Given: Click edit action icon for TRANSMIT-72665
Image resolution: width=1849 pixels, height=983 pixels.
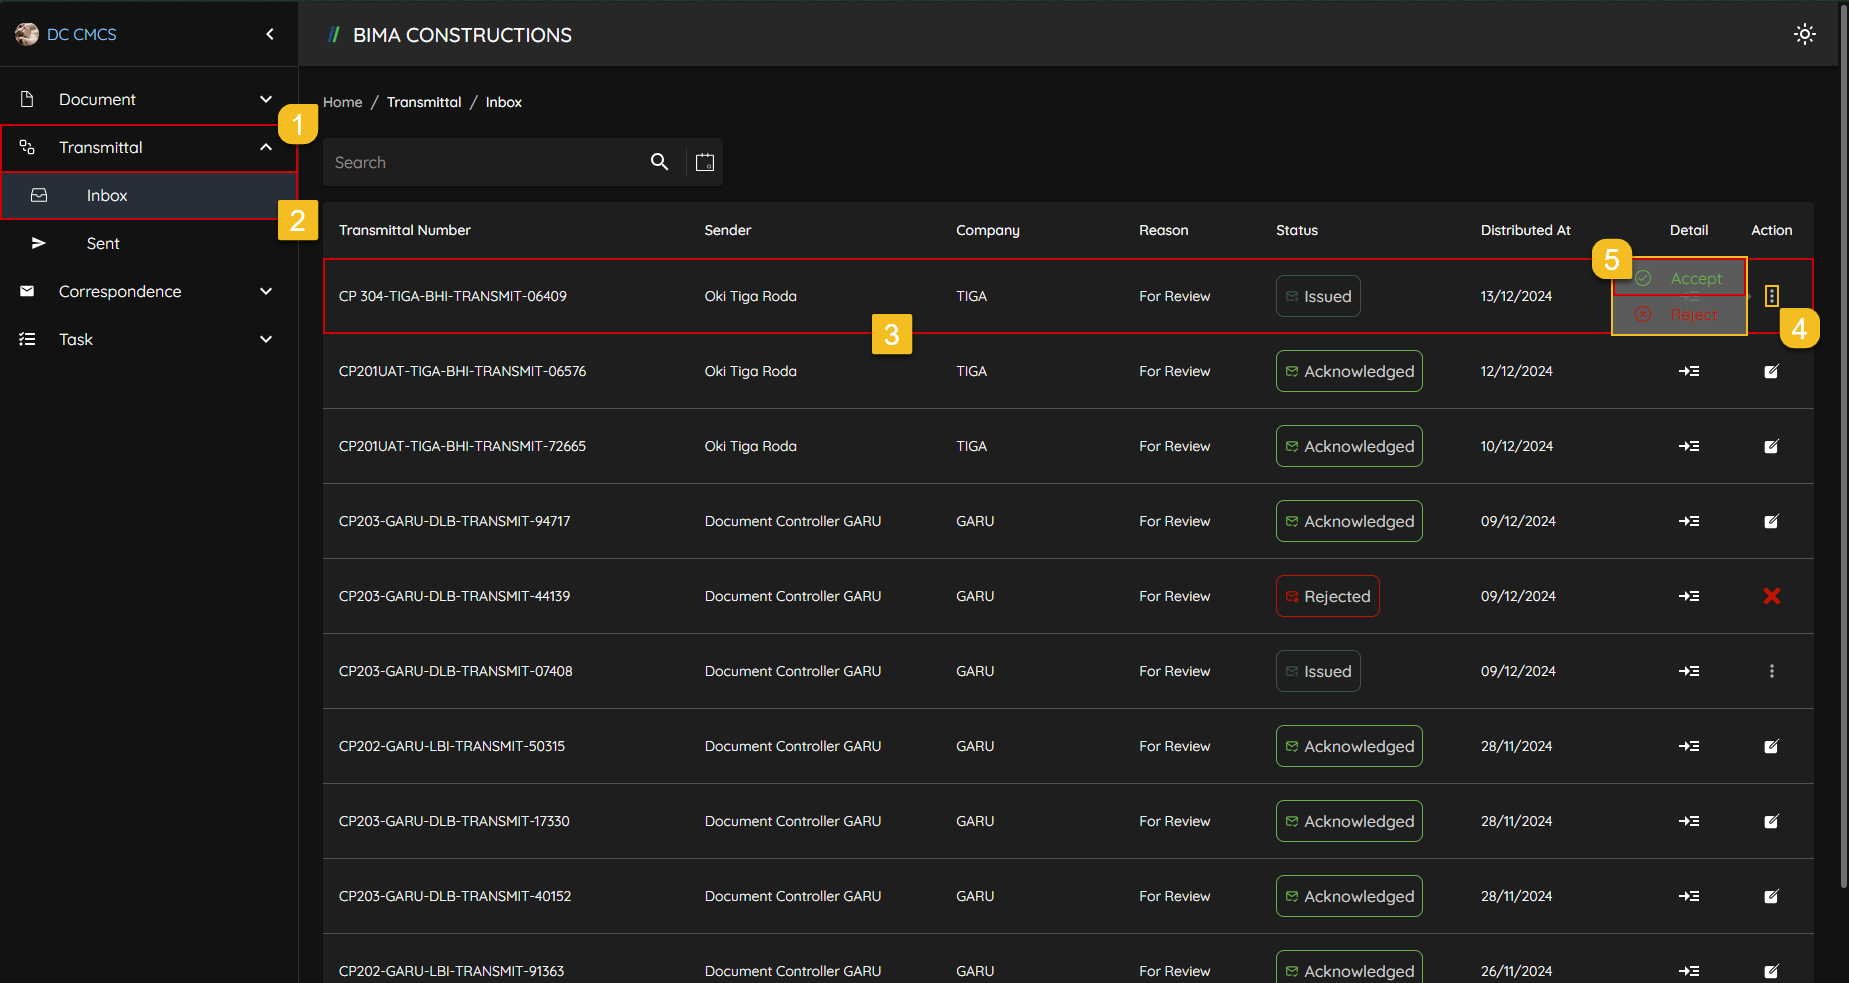Looking at the screenshot, I should pyautogui.click(x=1771, y=446).
